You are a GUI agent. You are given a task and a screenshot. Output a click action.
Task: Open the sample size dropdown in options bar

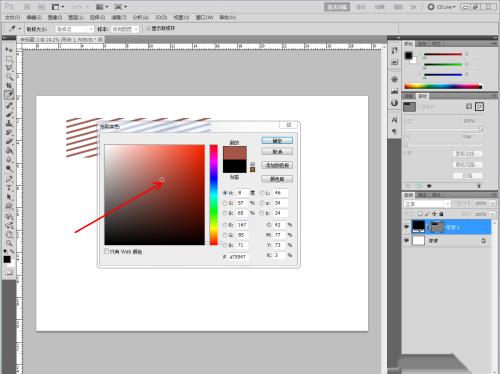pyautogui.click(x=74, y=29)
